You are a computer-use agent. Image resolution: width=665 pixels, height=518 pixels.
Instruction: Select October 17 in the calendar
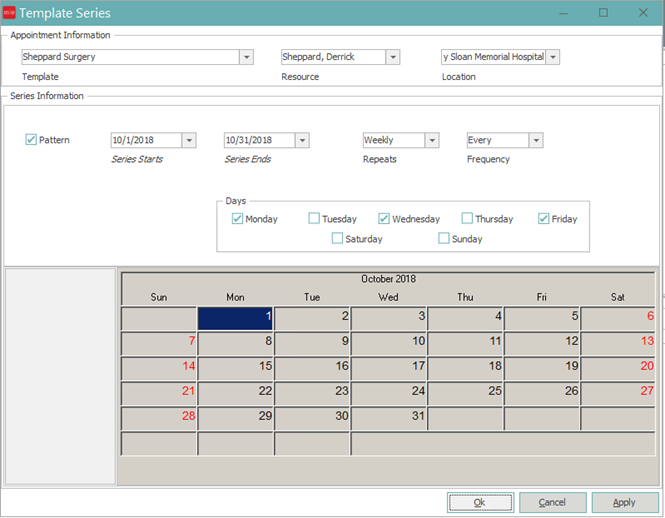388,369
